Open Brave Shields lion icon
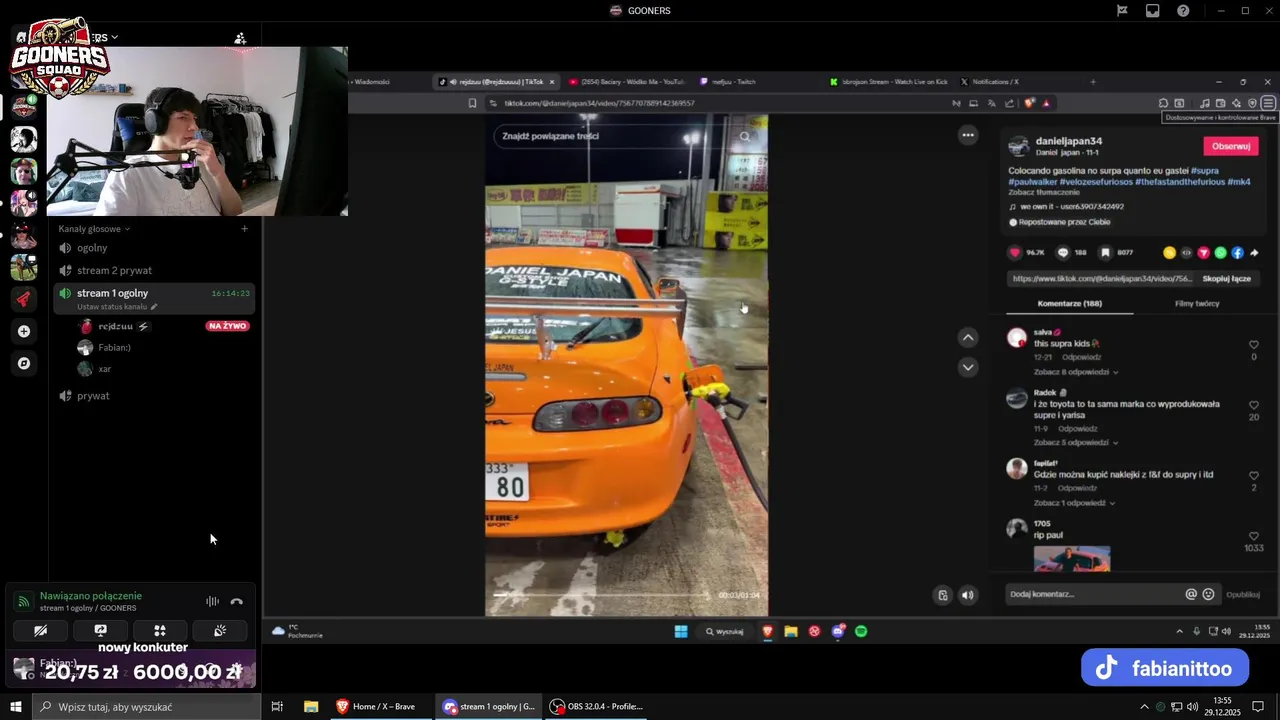 pyautogui.click(x=1031, y=103)
